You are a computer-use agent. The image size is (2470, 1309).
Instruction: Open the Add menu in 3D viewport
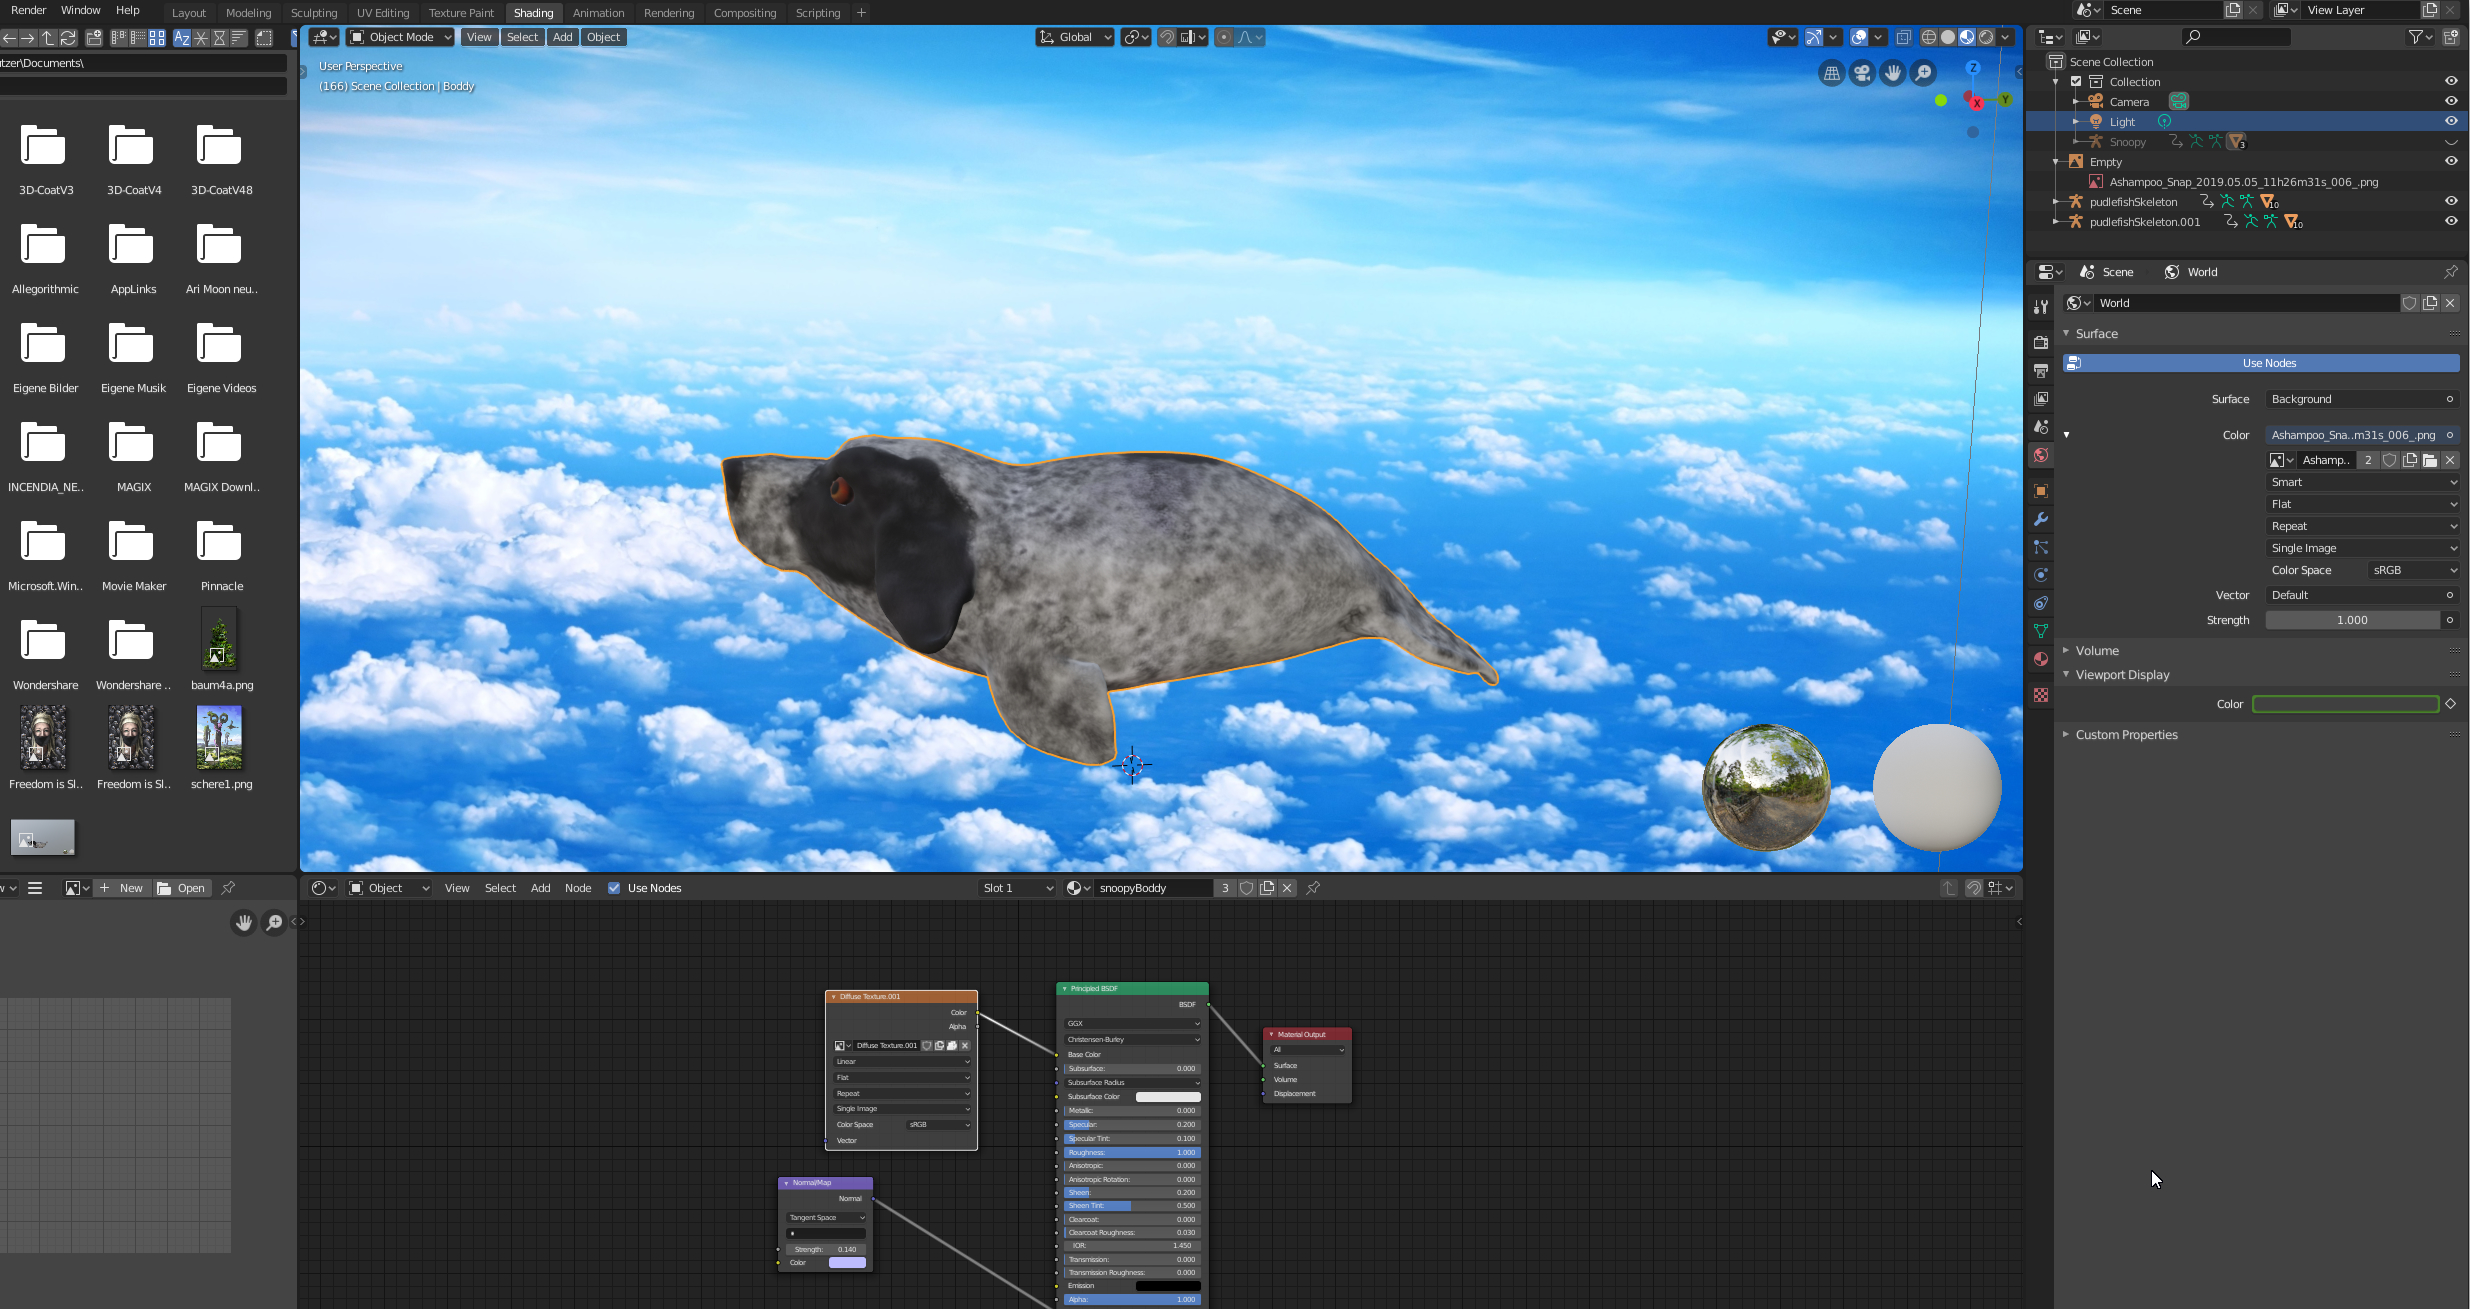click(563, 37)
